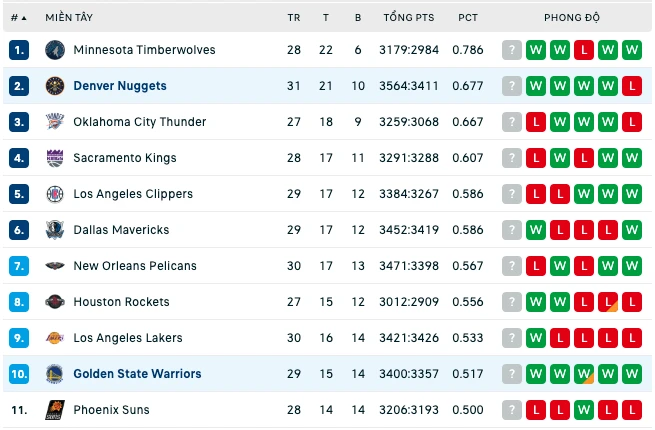Image resolution: width=655 pixels, height=430 pixels.
Task: Click Warriors W badge with orange corner
Action: click(584, 374)
